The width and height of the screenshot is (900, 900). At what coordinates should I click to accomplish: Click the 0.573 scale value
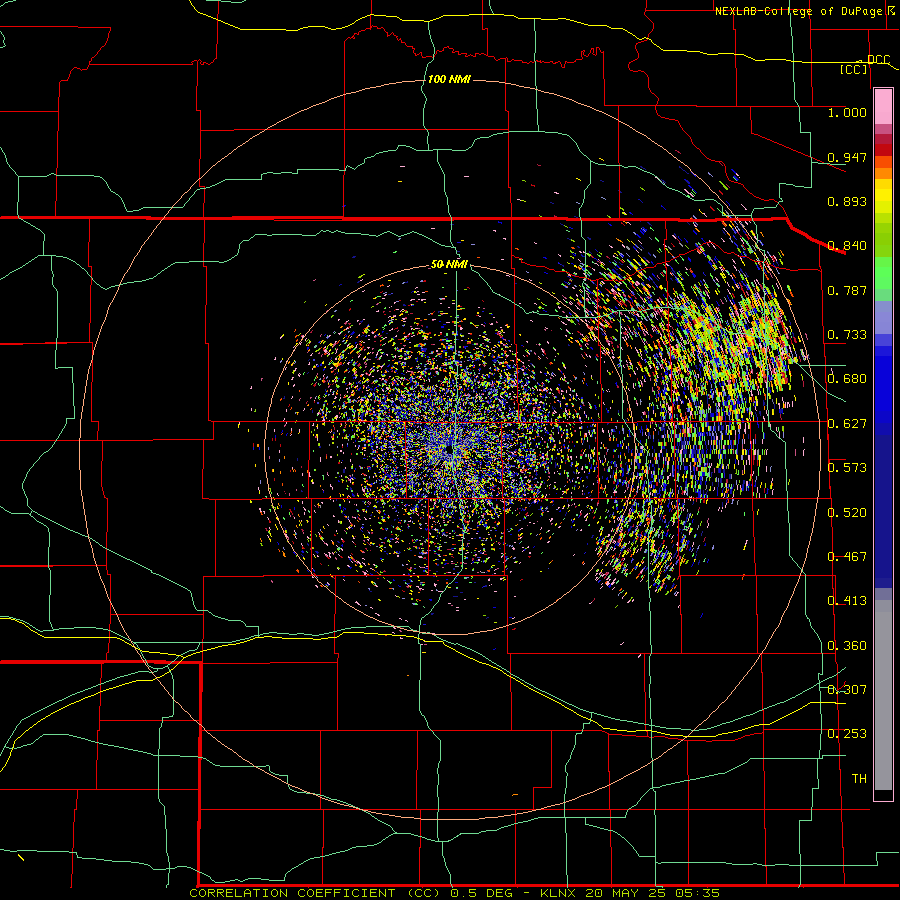coord(847,468)
